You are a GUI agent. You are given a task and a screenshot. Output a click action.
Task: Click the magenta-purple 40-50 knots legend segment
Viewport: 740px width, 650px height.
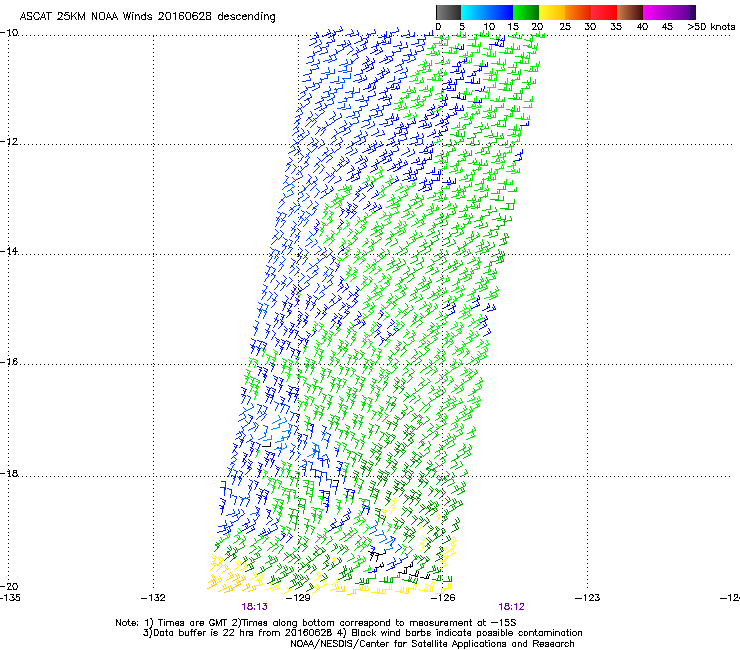pyautogui.click(x=669, y=12)
